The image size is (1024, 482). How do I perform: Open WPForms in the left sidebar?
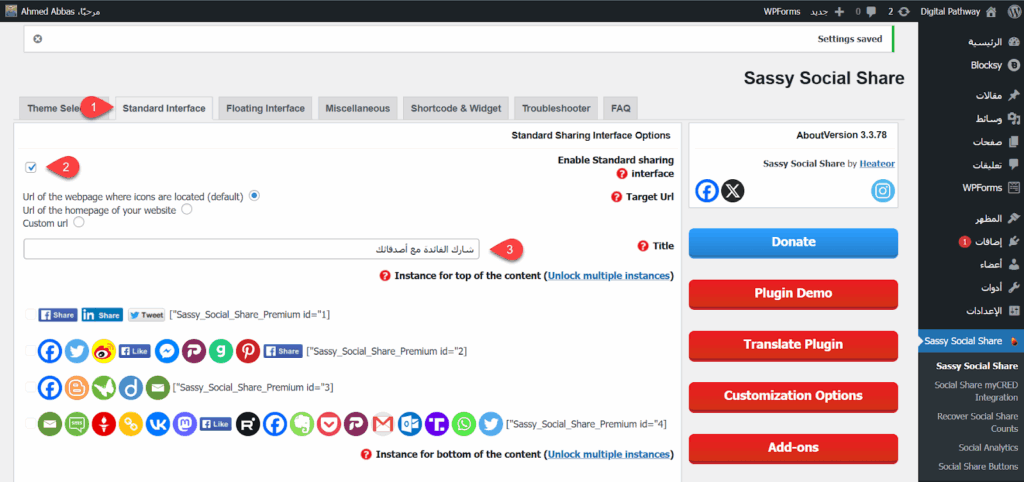[x=991, y=187]
